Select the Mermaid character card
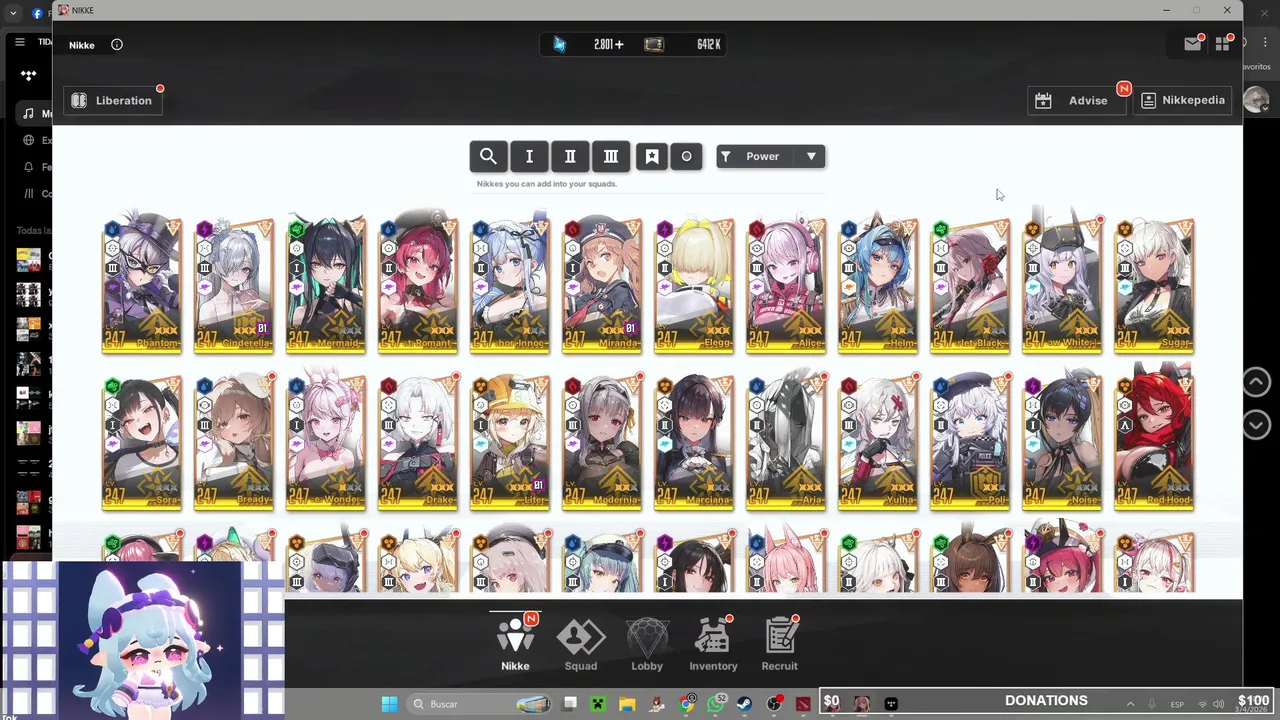This screenshot has height=720, width=1280. pos(326,285)
